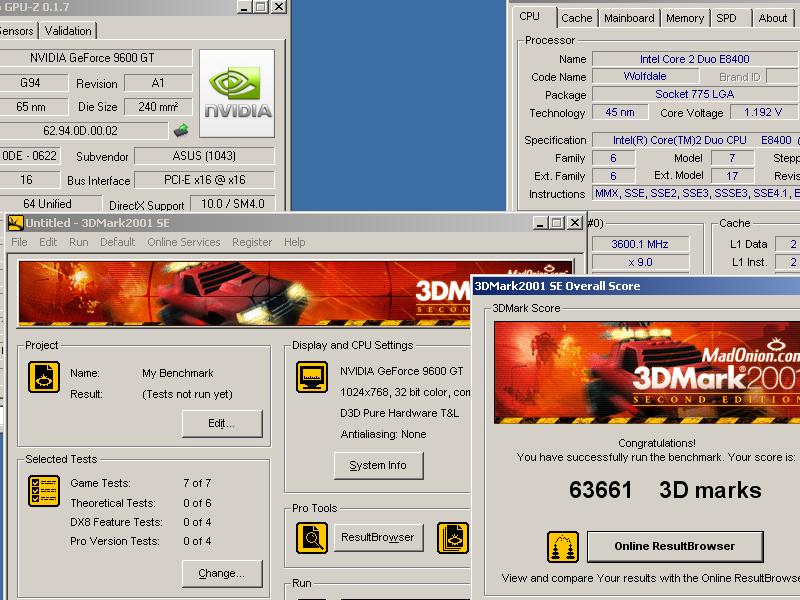
Task: Click the Display settings monitor icon
Action: click(x=312, y=377)
